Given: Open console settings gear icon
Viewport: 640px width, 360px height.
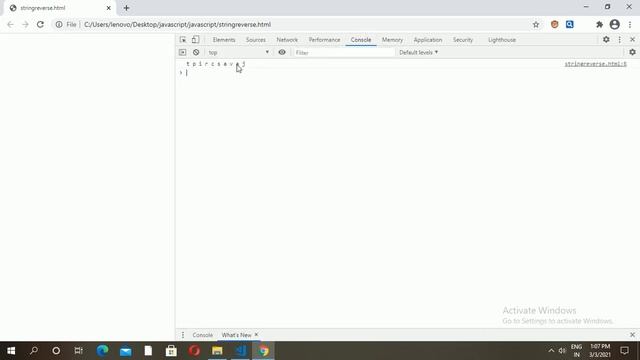Looking at the screenshot, I should point(632,52).
